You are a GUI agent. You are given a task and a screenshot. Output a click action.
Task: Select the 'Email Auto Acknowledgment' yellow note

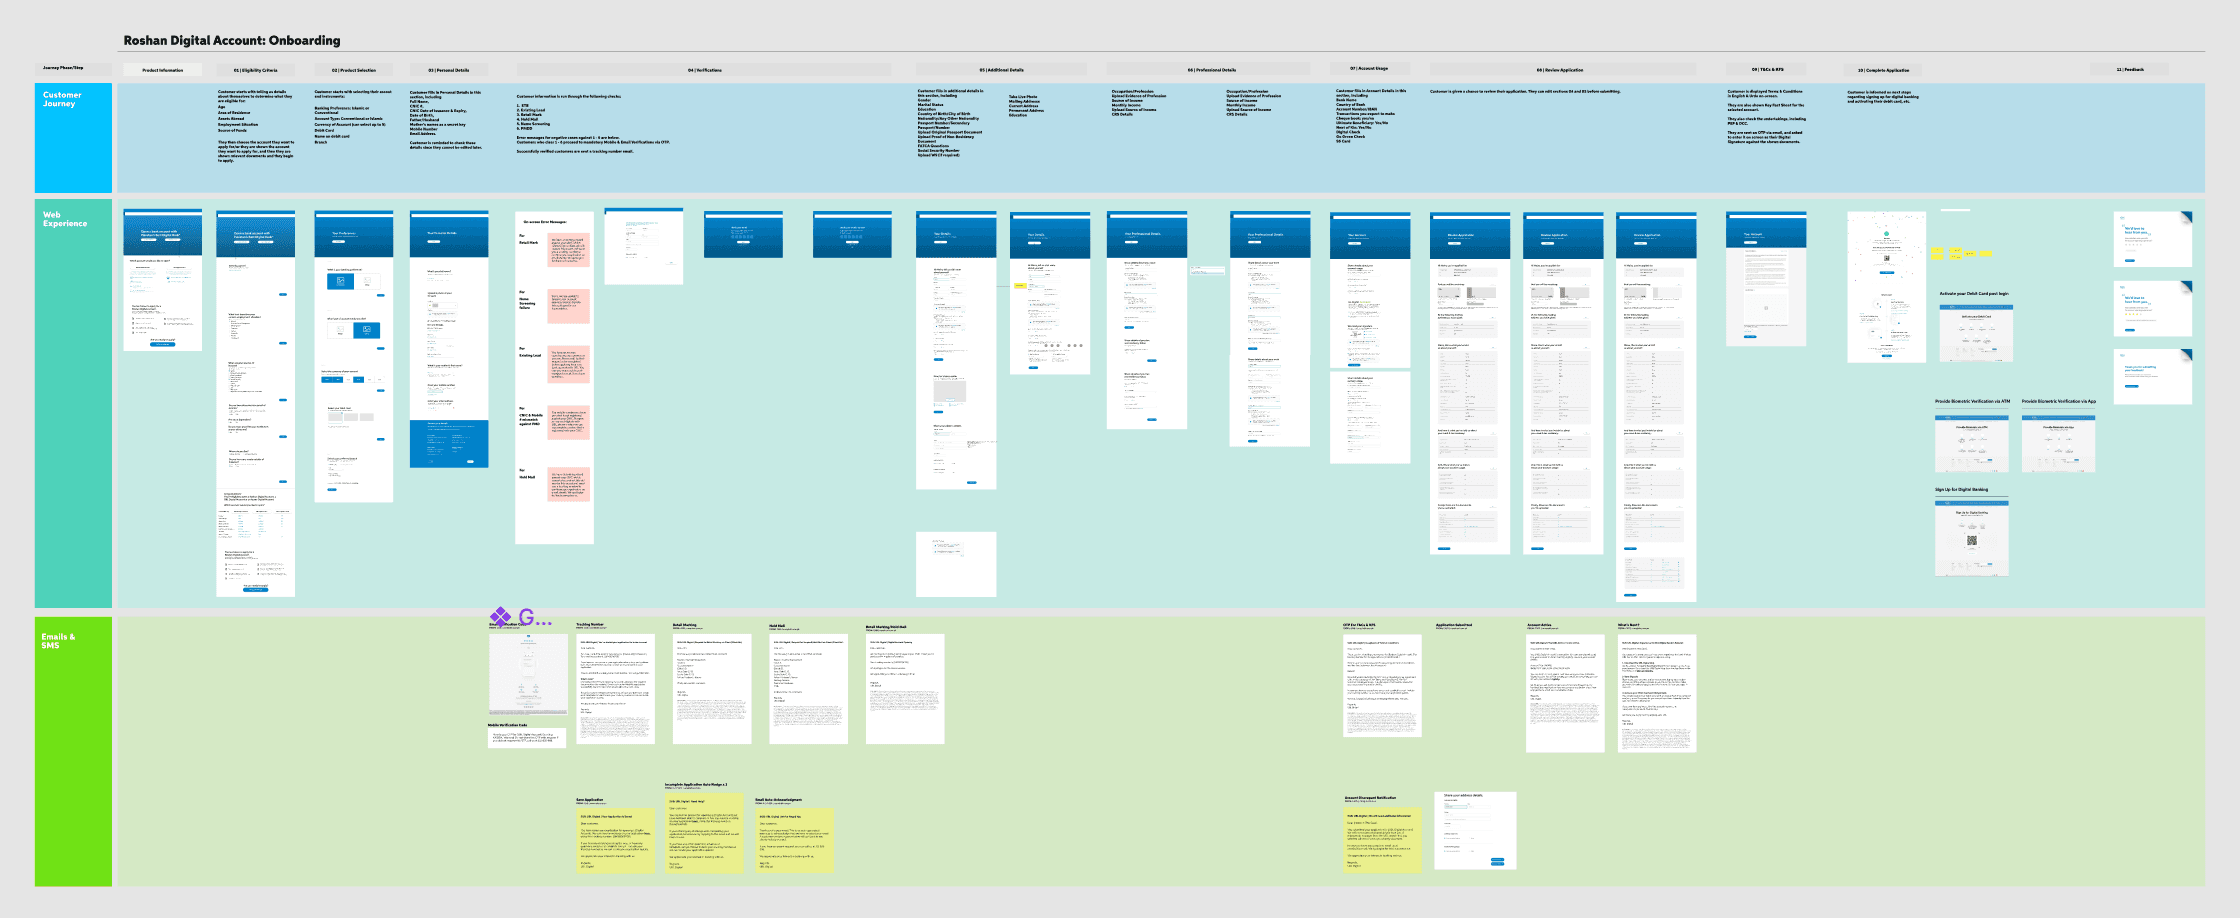[794, 840]
